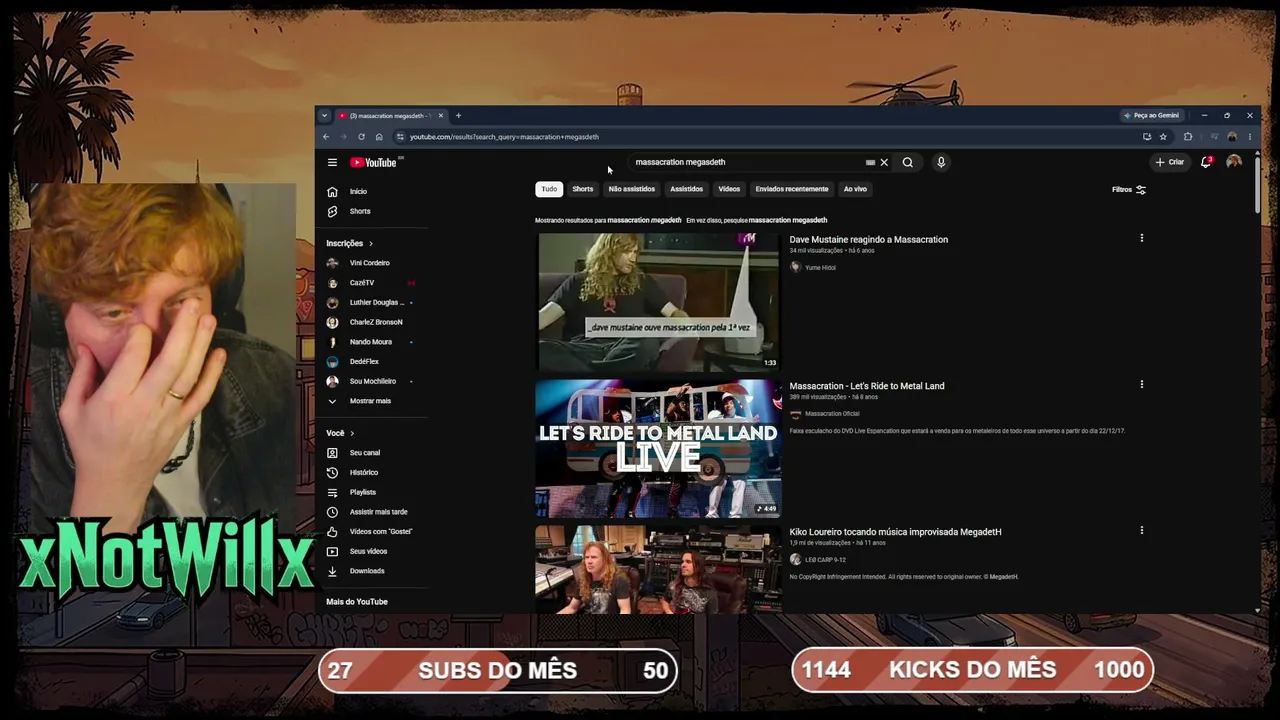Open the YouTube hamburger guide menu
1280x720 pixels.
(x=332, y=162)
